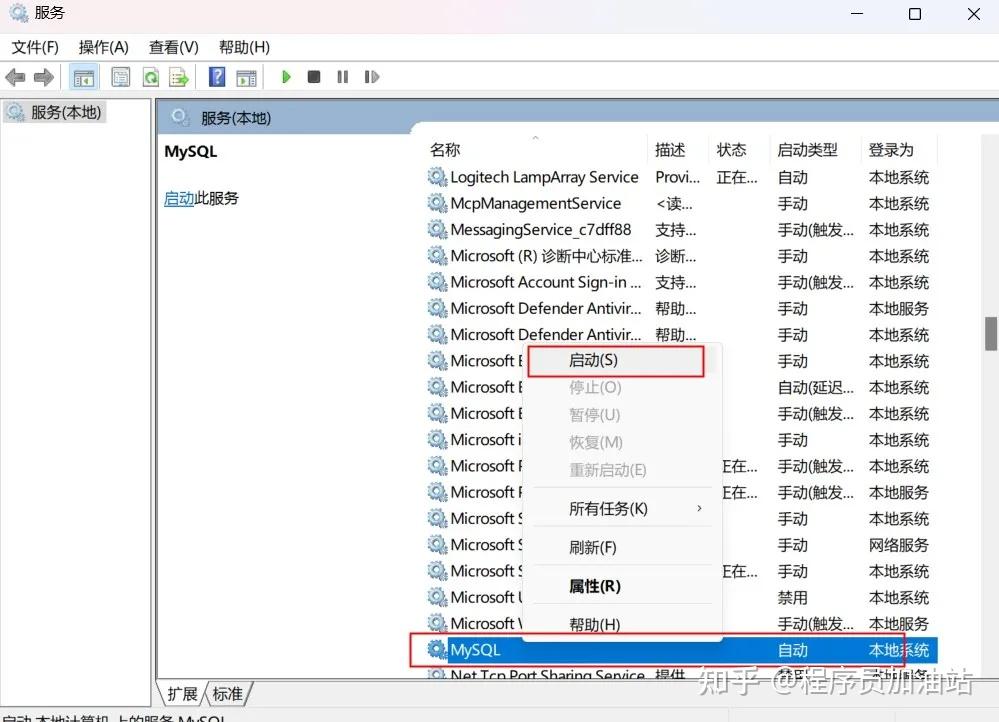Screen dimensions: 999x722
Task: Open the 文件(F) menu
Action: [37, 47]
